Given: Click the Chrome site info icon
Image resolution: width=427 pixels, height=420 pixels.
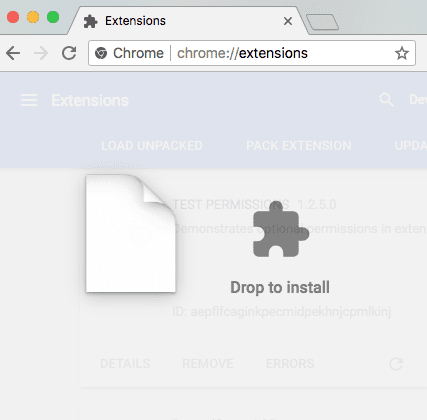Looking at the screenshot, I should [x=101, y=53].
